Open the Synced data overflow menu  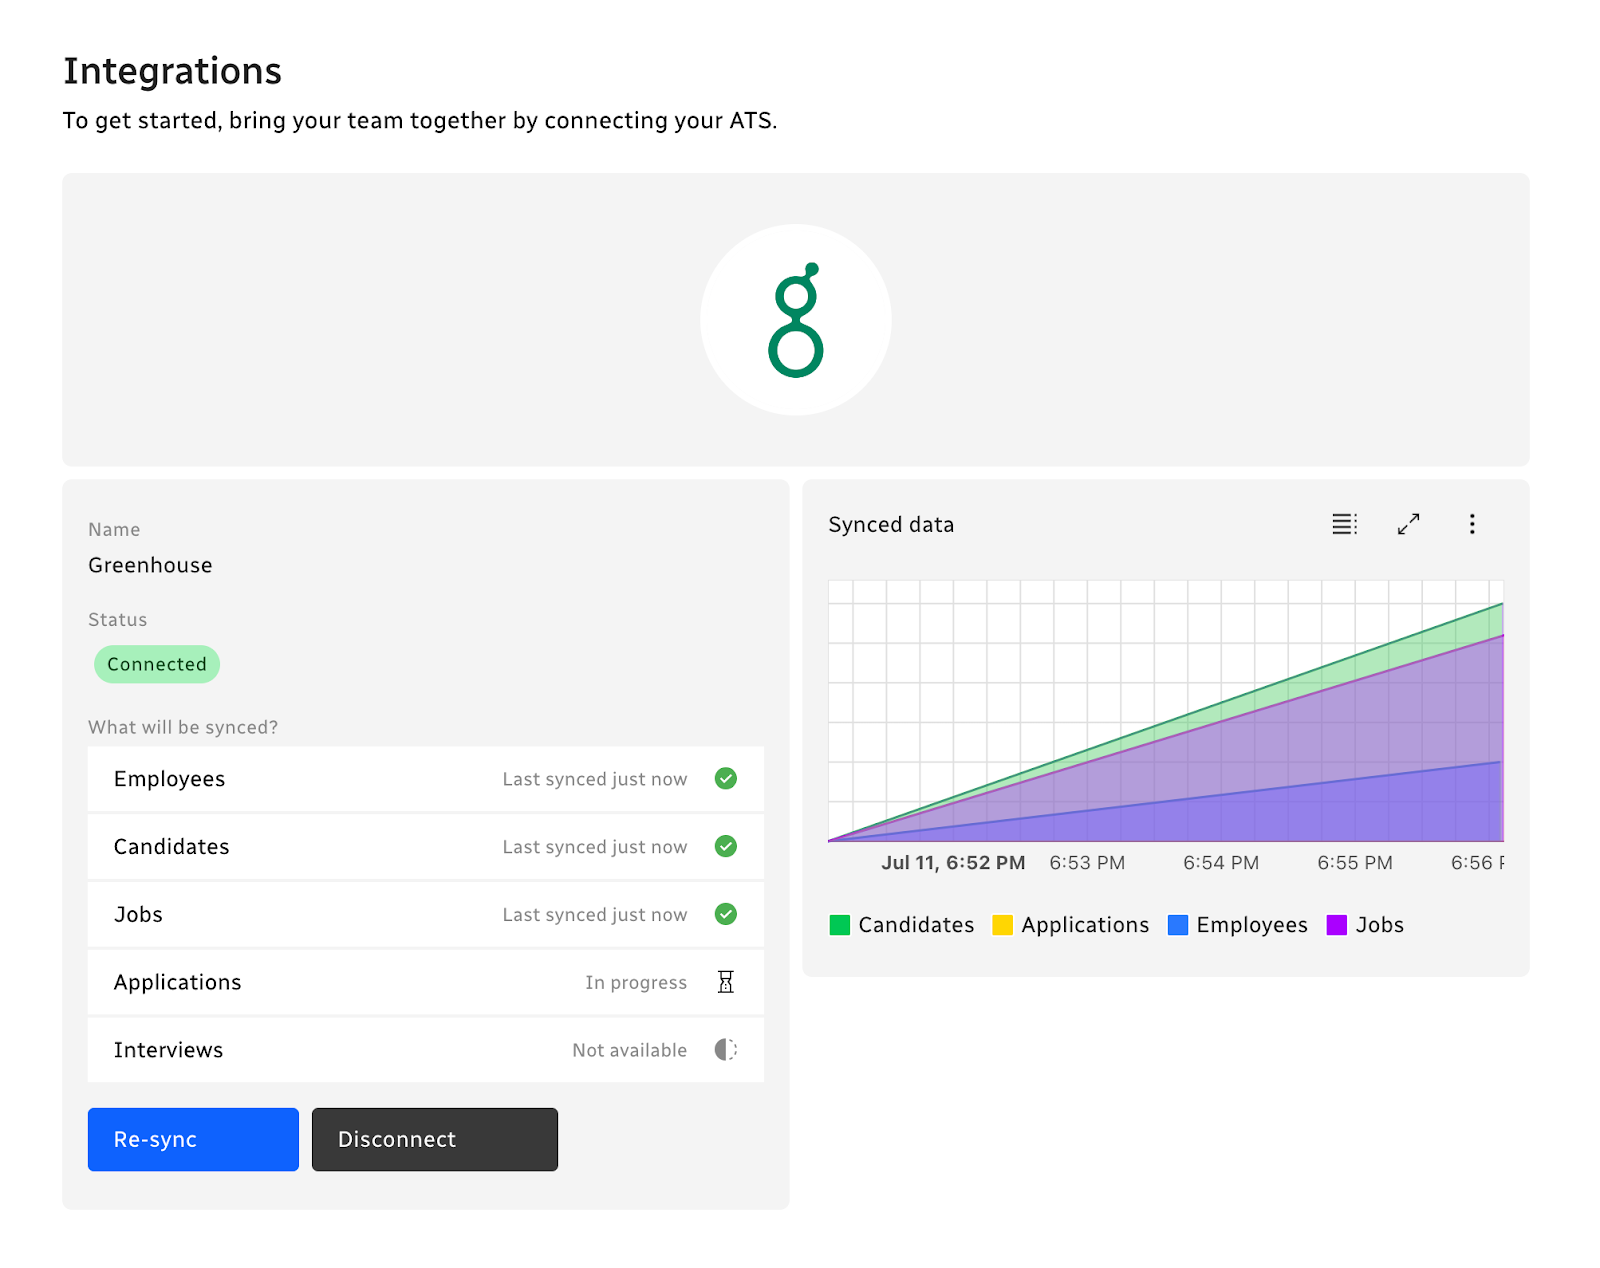point(1472,524)
